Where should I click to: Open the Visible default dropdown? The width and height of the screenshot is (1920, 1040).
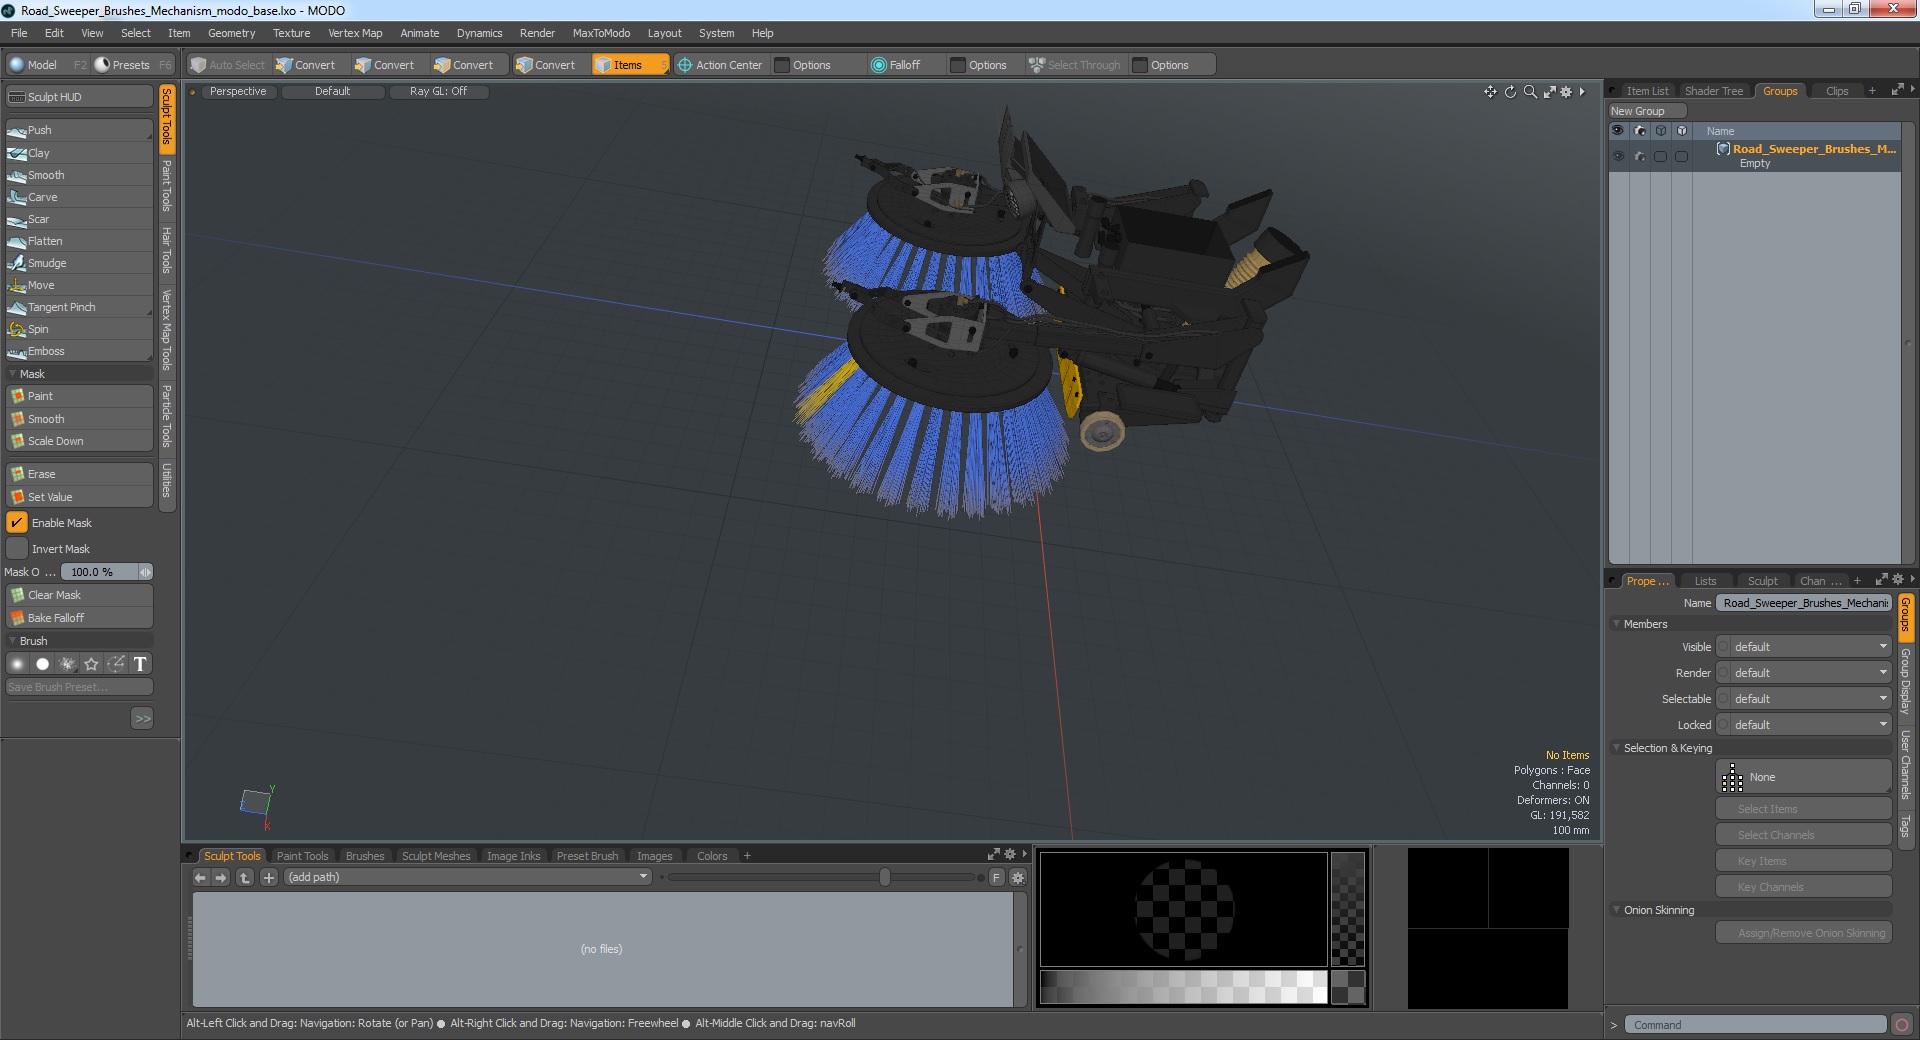(1804, 647)
